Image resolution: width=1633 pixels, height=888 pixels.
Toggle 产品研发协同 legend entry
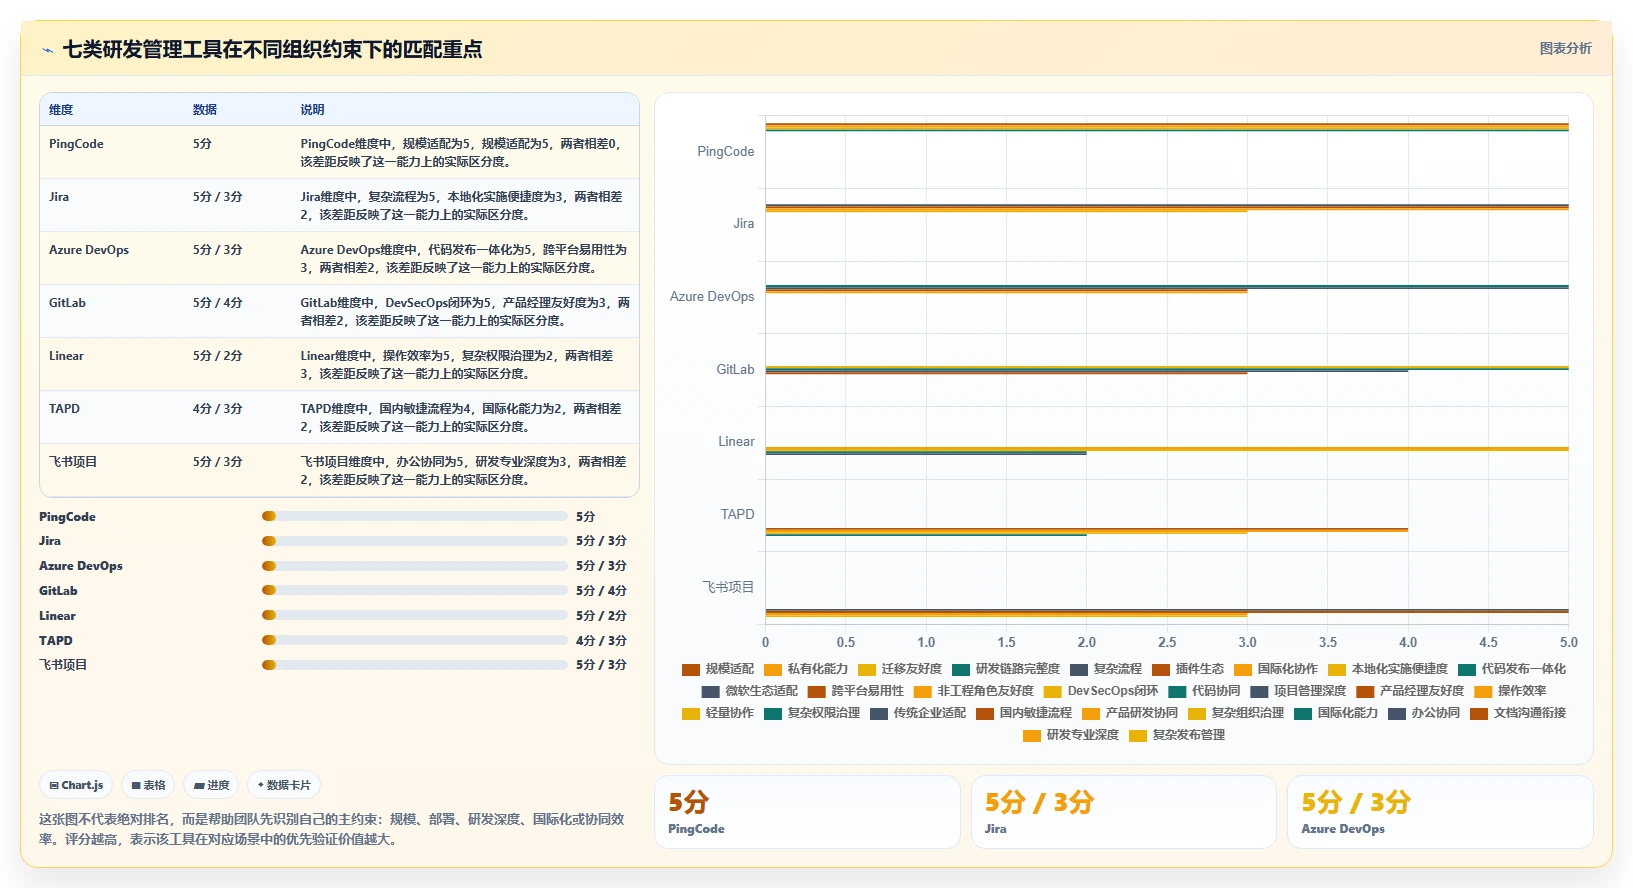(x=1130, y=713)
